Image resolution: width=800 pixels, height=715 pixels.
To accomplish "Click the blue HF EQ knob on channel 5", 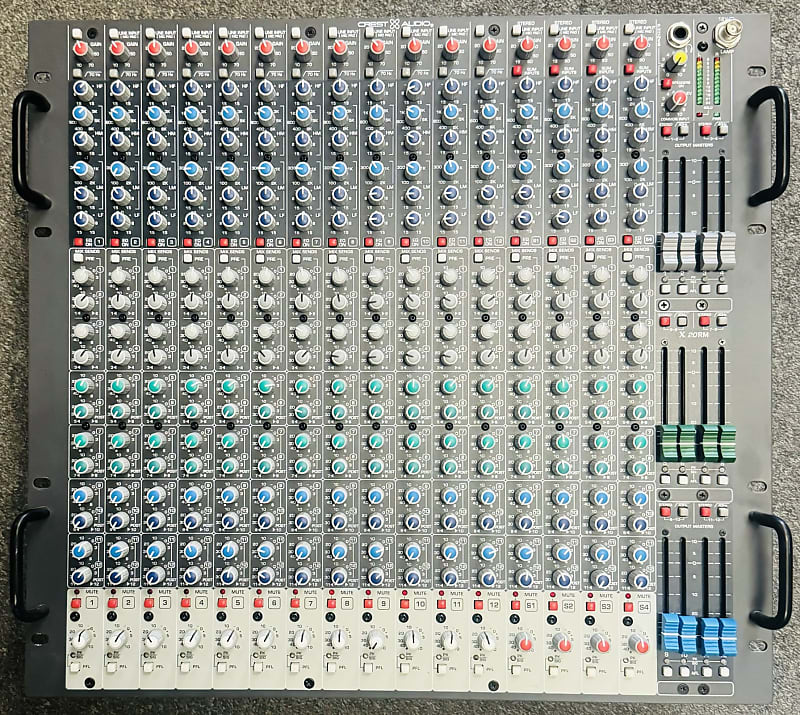I will point(229,89).
